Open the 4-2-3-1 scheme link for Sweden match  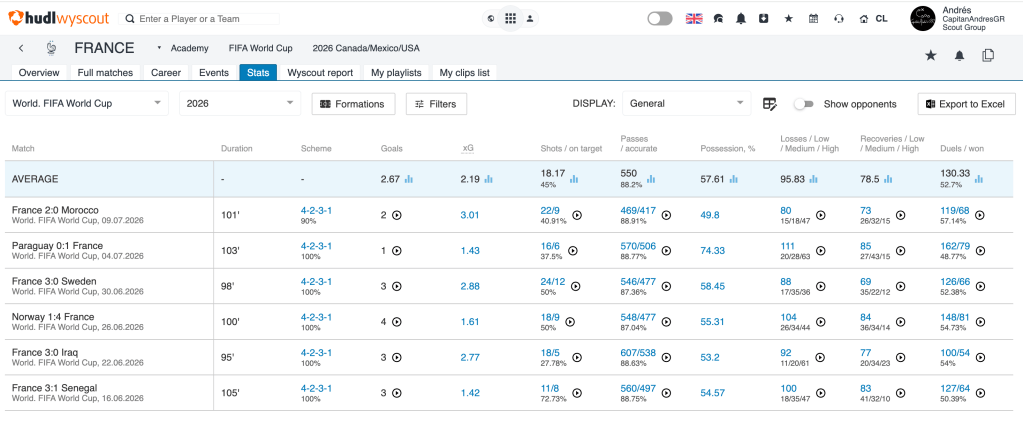pos(316,281)
